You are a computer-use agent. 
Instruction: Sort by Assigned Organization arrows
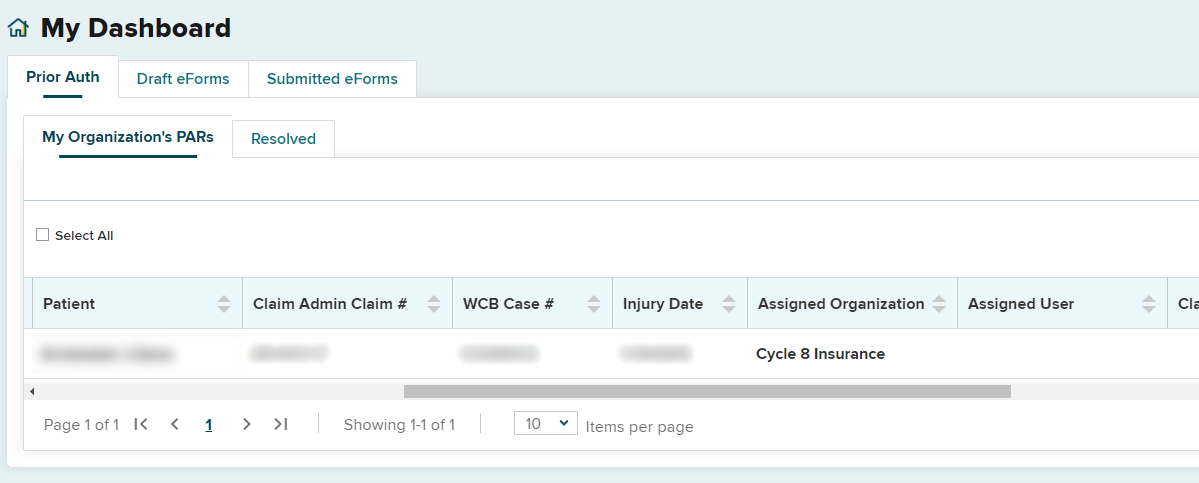[938, 304]
